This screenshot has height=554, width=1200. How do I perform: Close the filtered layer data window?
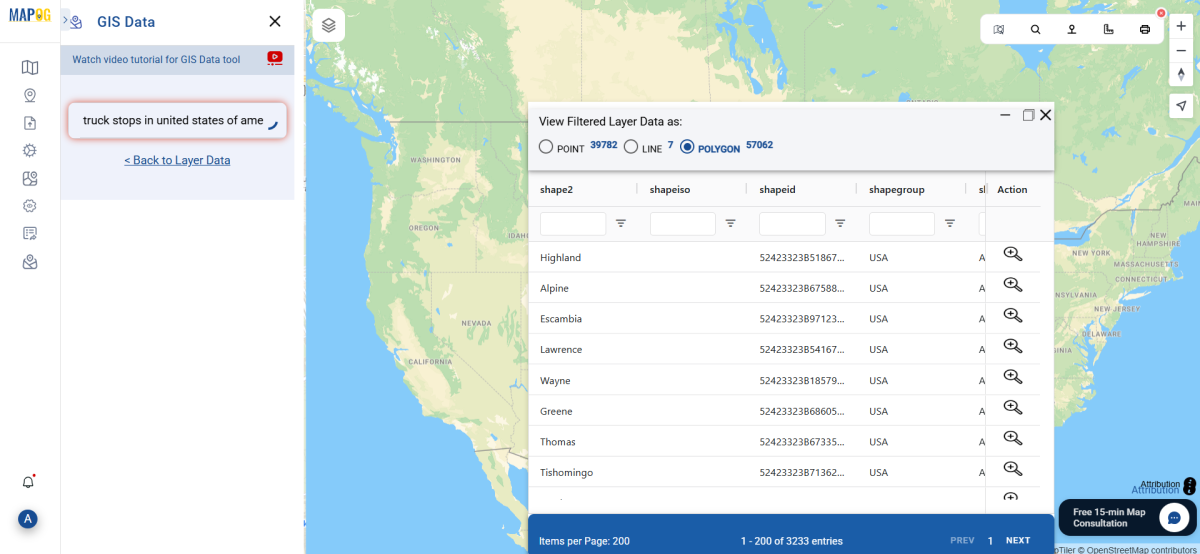(x=1046, y=115)
